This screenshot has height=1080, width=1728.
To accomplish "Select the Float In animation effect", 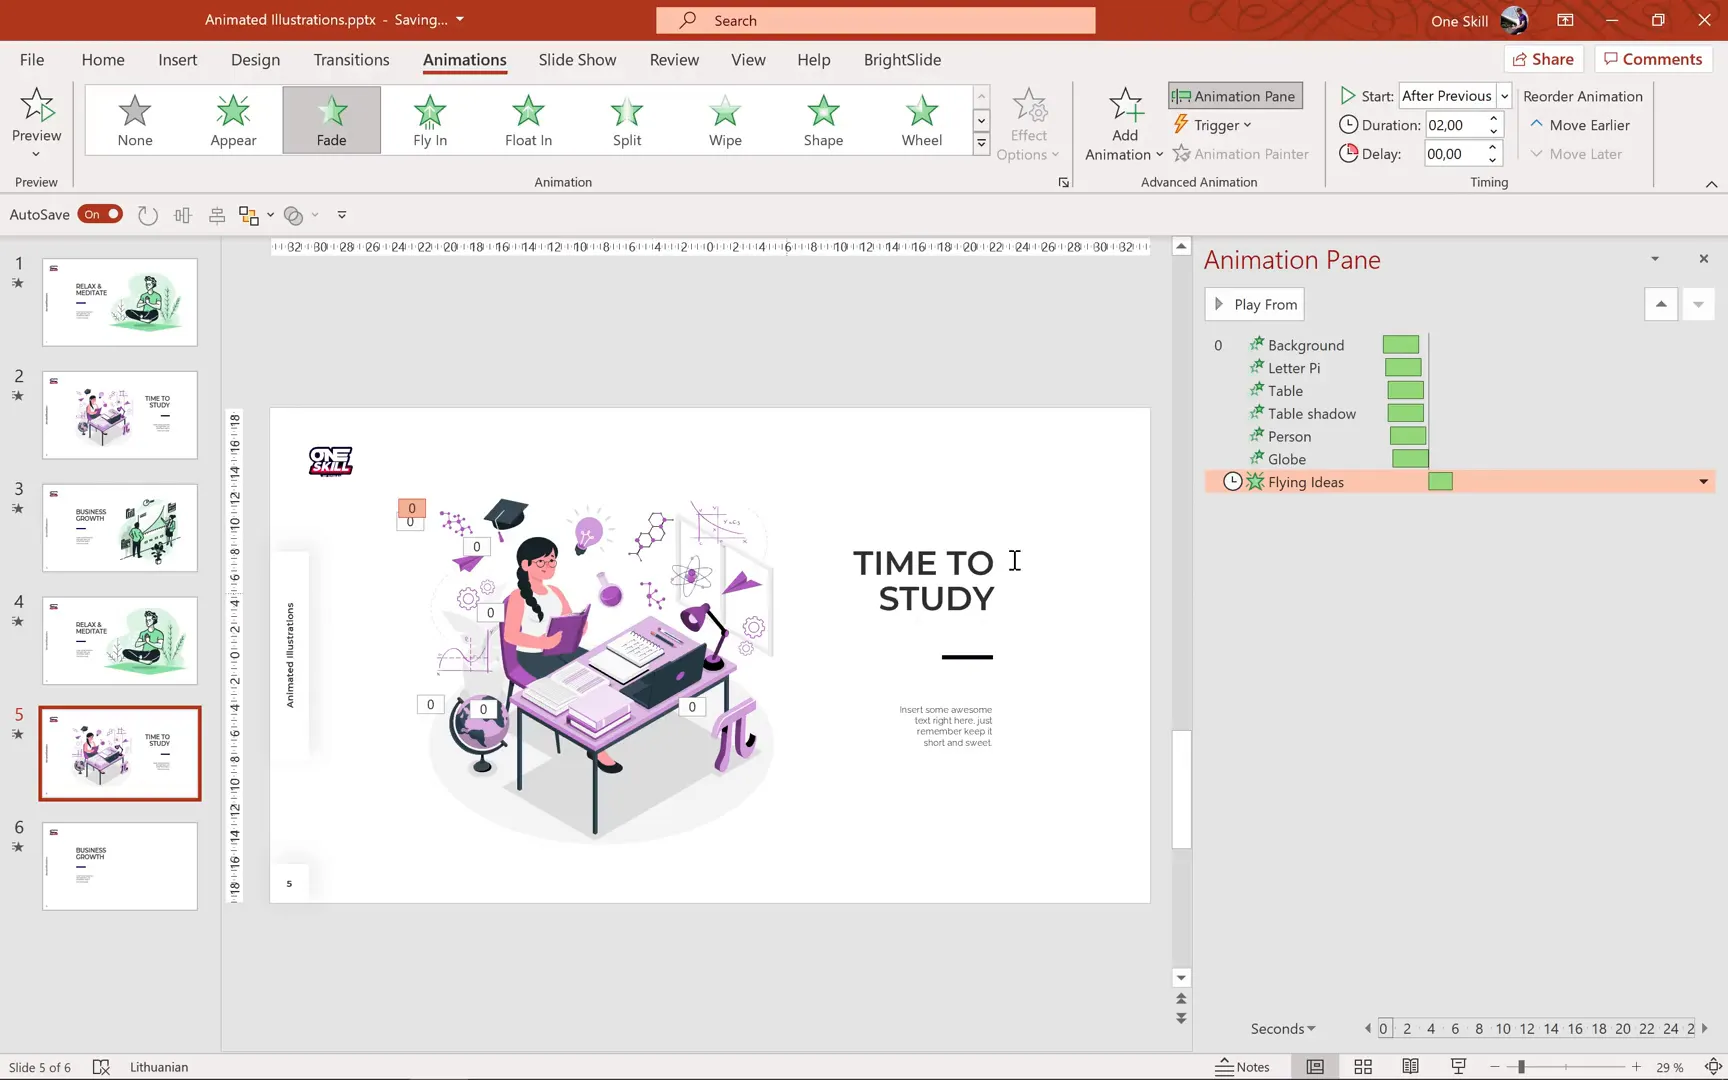I will pyautogui.click(x=528, y=120).
